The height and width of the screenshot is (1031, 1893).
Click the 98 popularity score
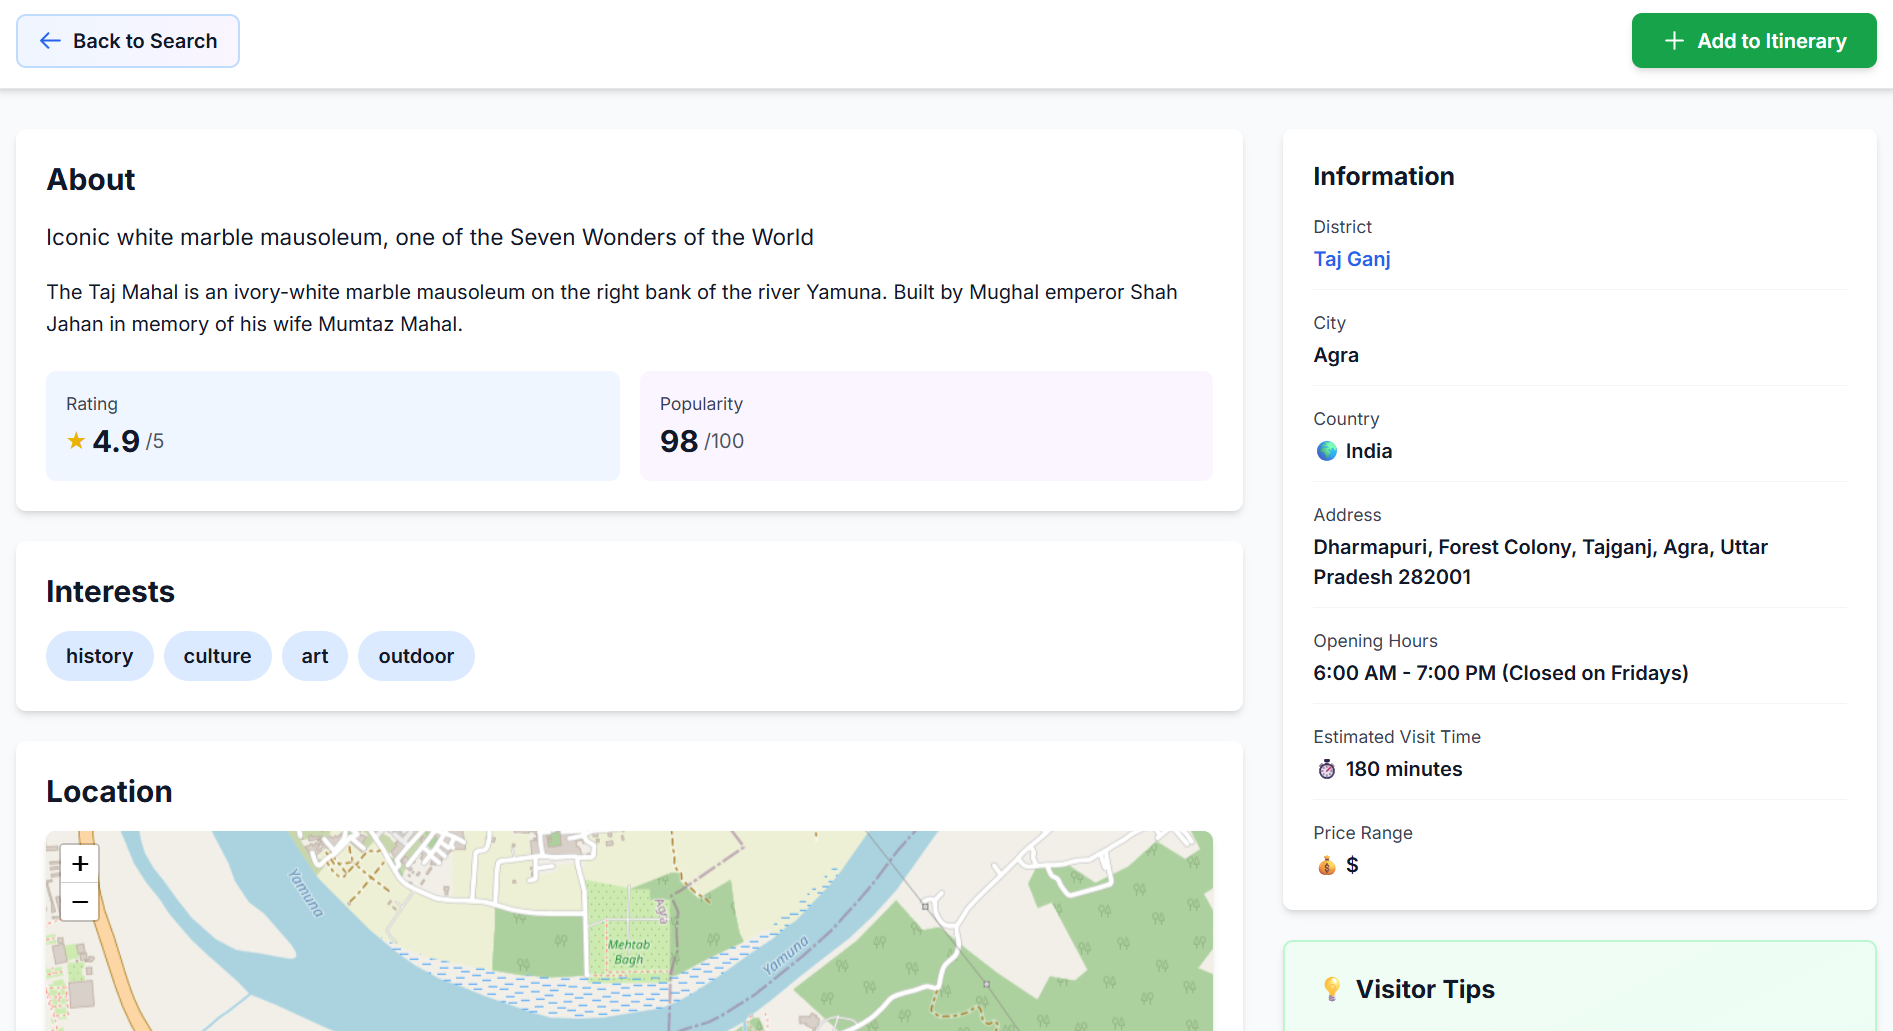coord(679,441)
